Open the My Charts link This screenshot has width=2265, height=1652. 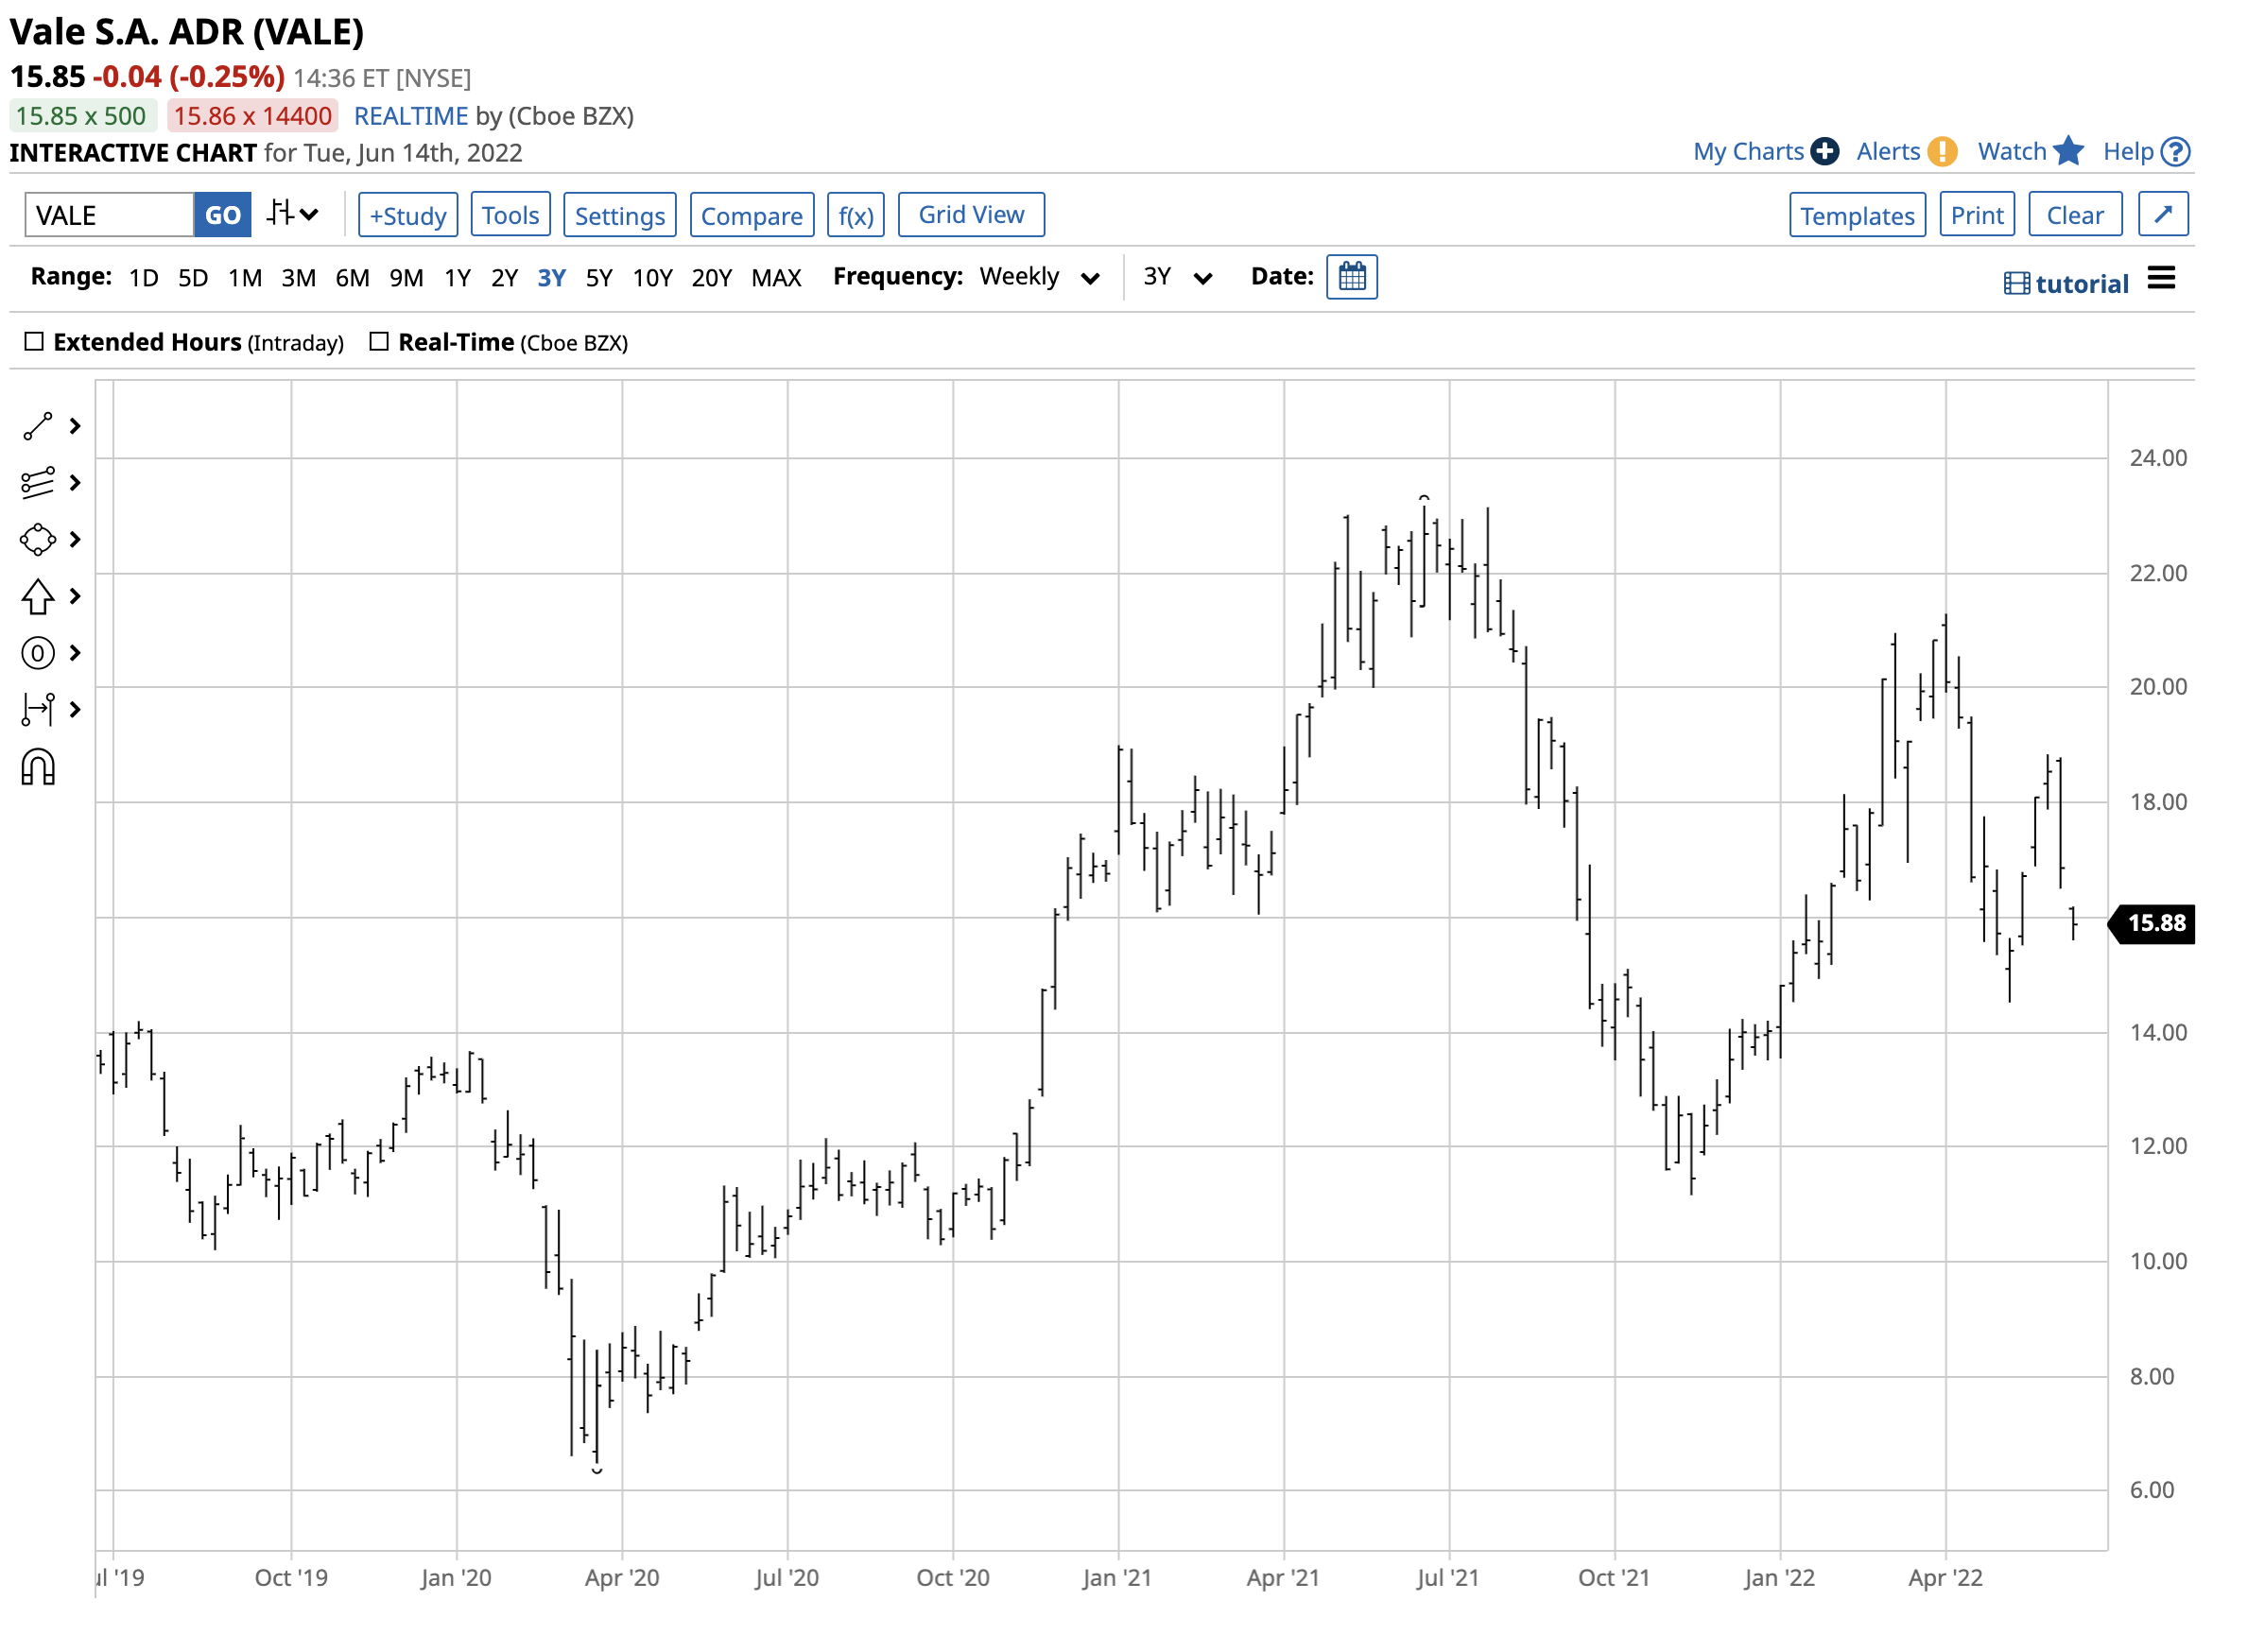click(1748, 151)
